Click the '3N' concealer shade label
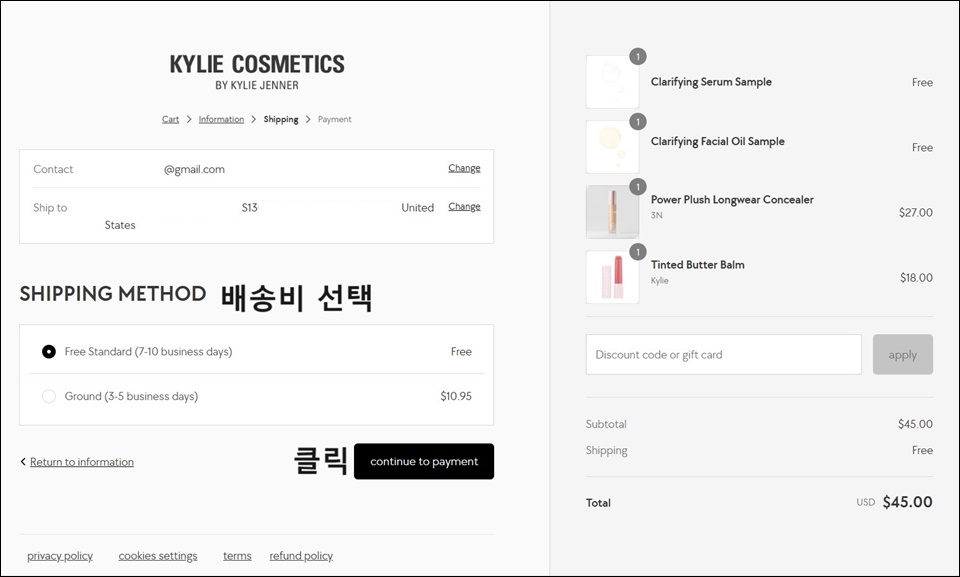960x577 pixels. click(x=656, y=216)
